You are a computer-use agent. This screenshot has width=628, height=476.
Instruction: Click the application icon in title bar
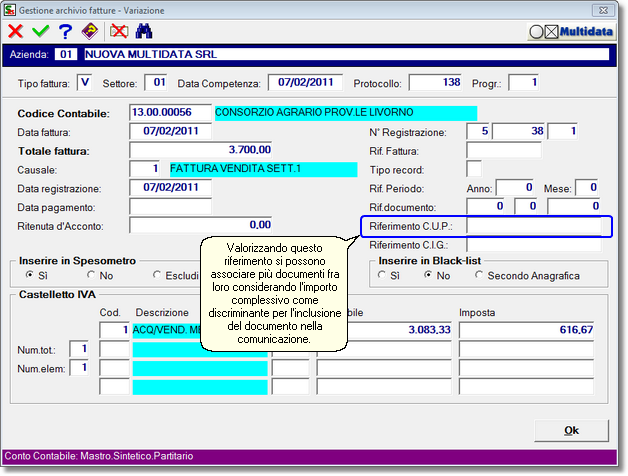(x=10, y=10)
